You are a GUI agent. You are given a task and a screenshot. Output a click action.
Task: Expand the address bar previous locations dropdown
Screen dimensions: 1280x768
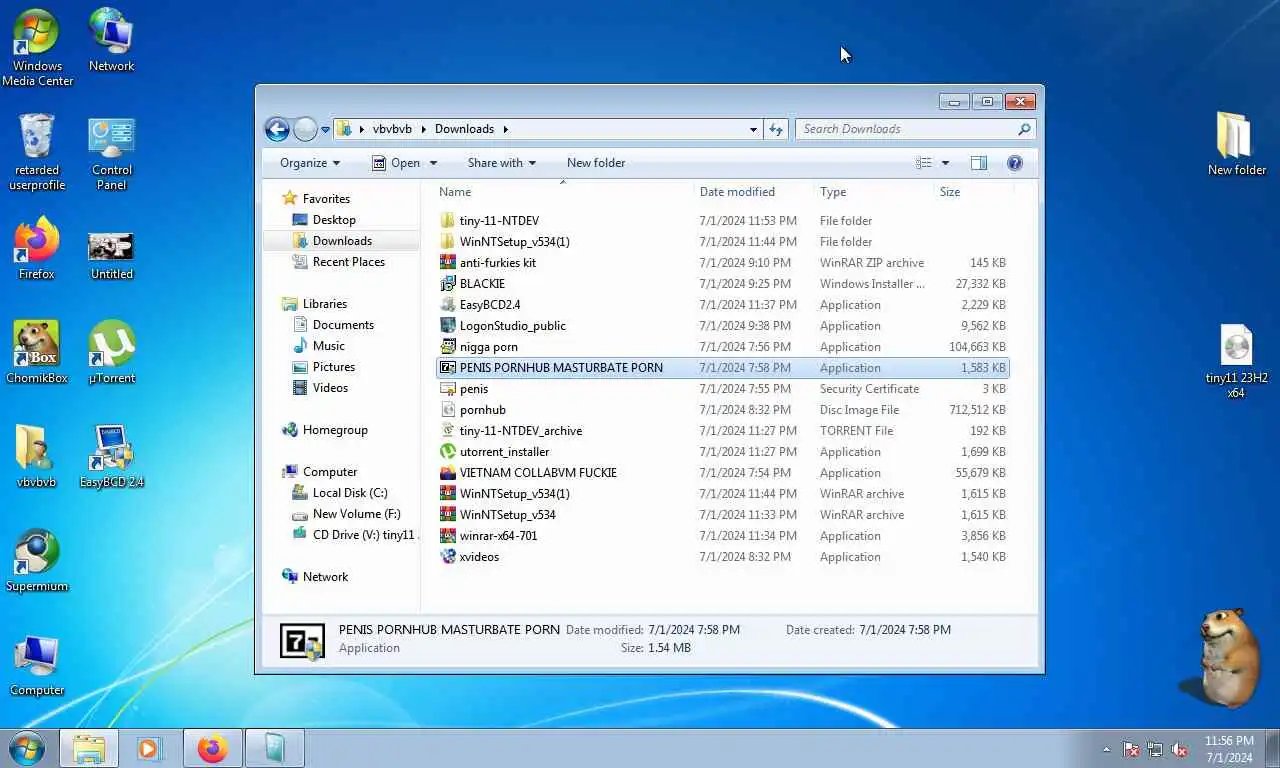point(753,129)
